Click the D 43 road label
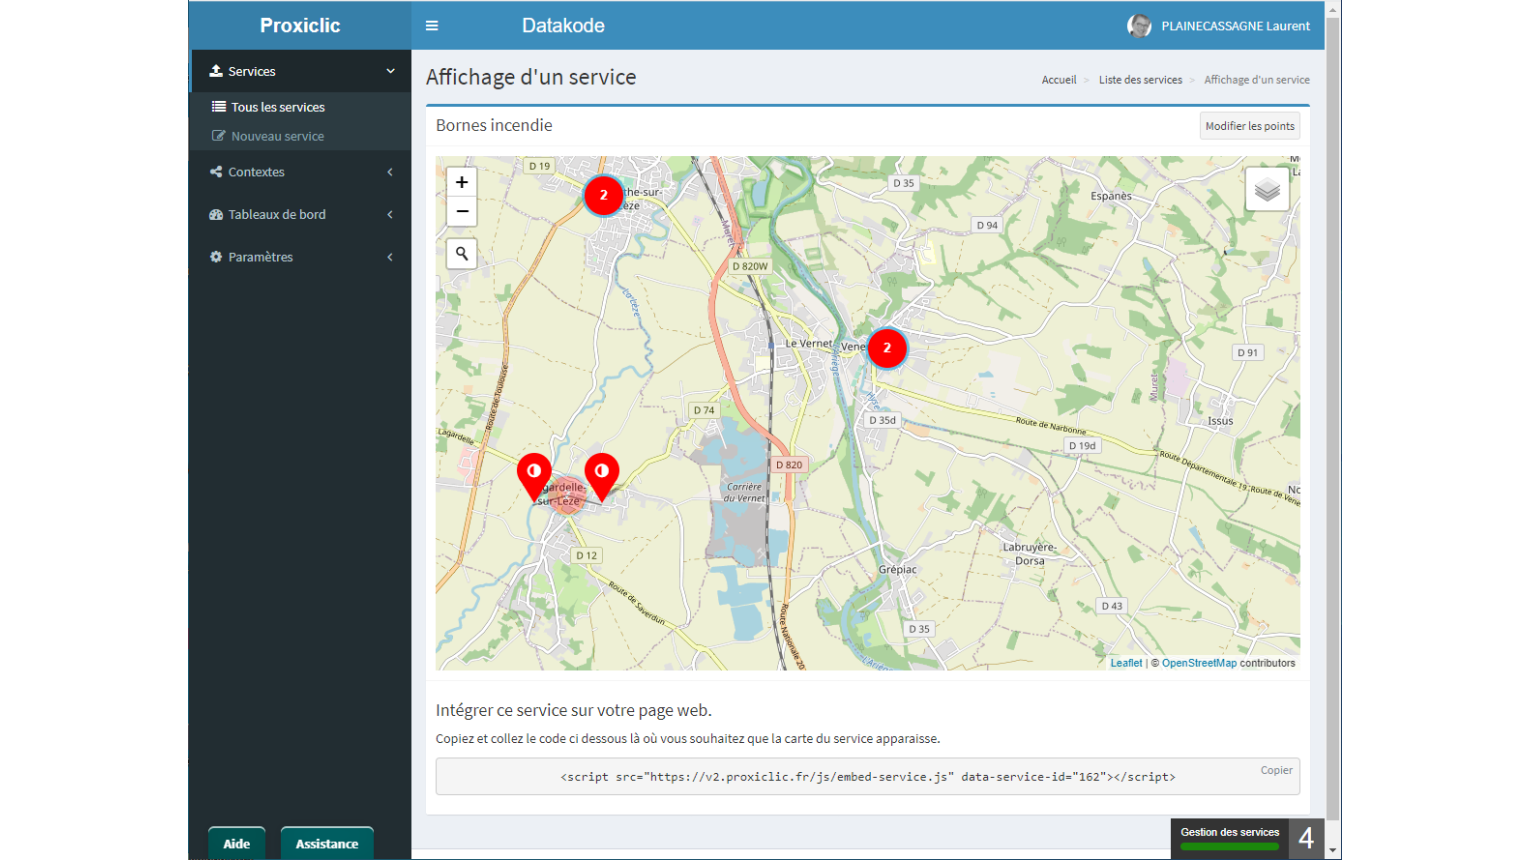Image resolution: width=1530 pixels, height=860 pixels. (1112, 606)
